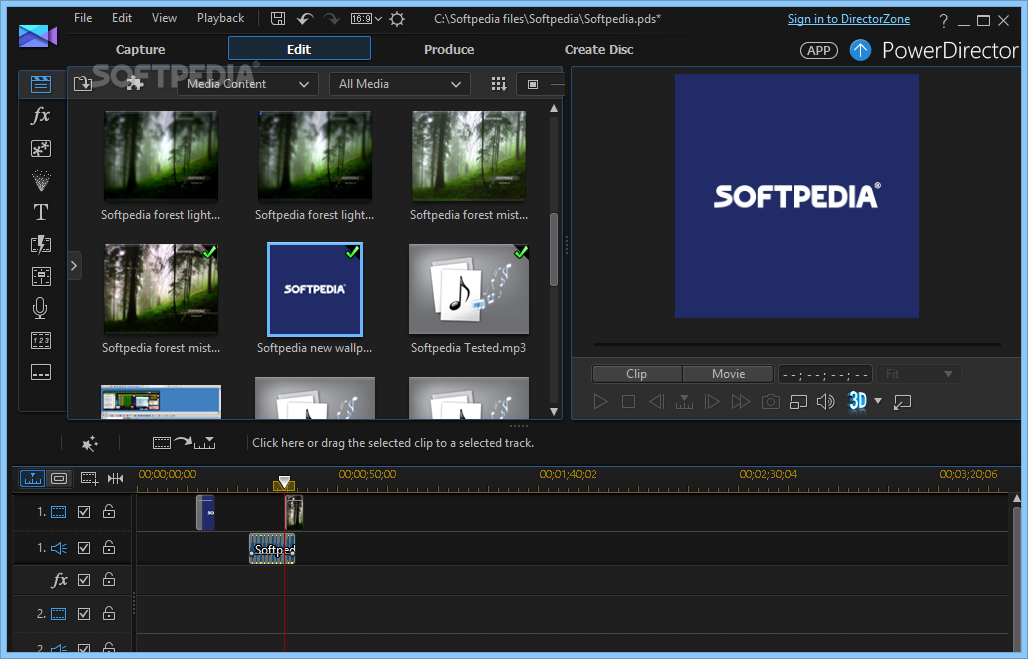Open the Effect Room (fx) icon
The width and height of the screenshot is (1028, 659).
pos(41,116)
